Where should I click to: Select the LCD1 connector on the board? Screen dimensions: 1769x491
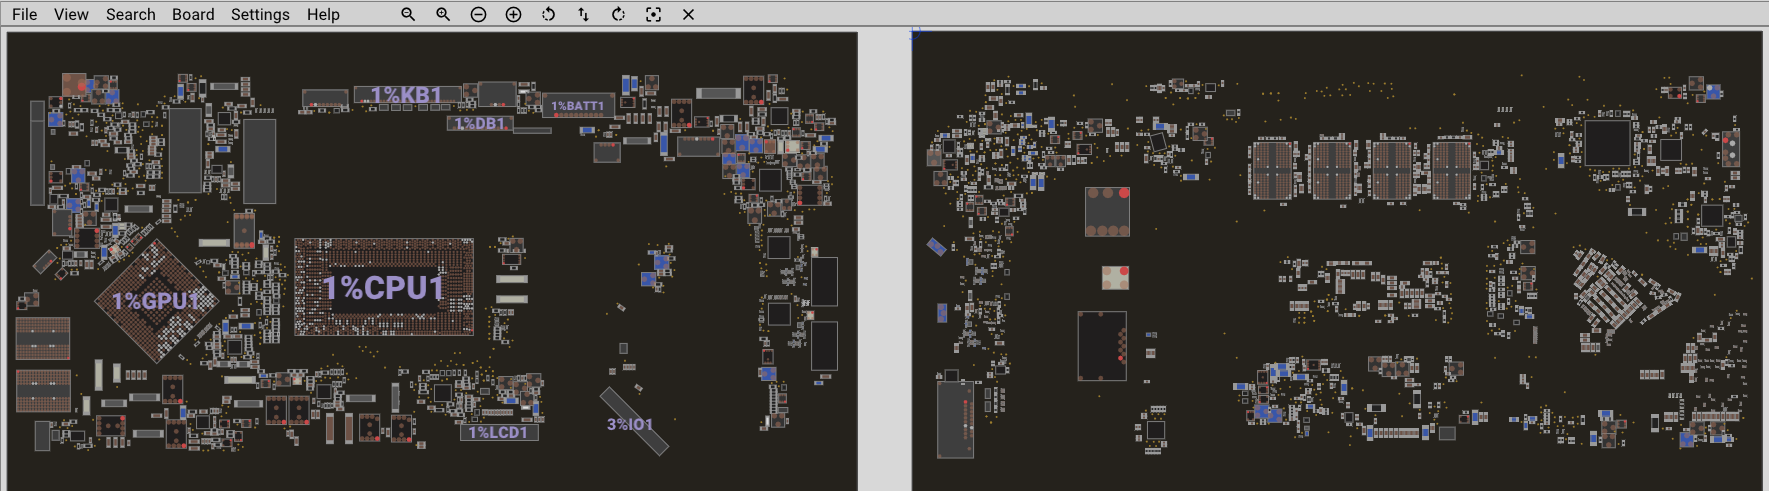[498, 432]
